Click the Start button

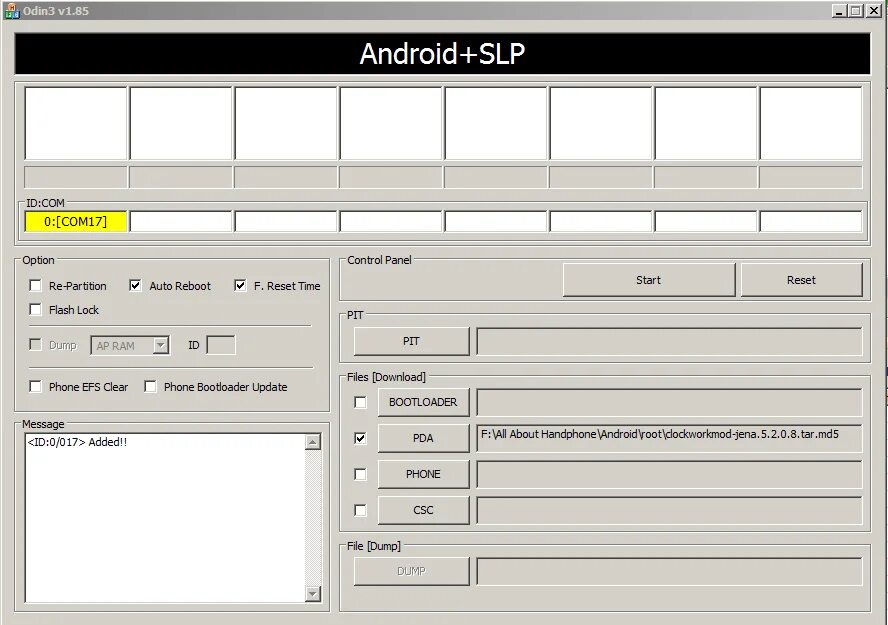pyautogui.click(x=648, y=280)
